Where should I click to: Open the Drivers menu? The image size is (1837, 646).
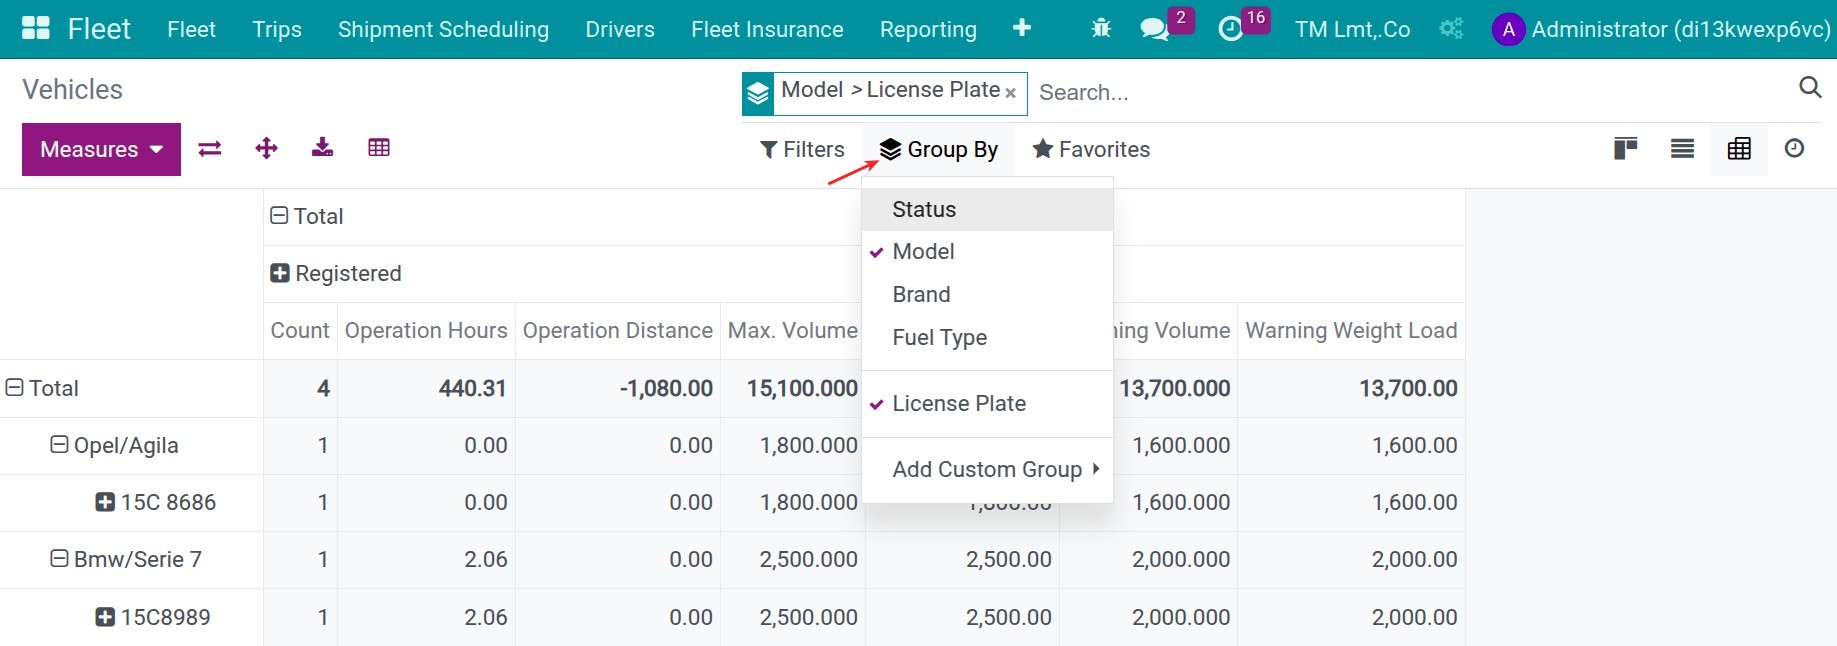pos(620,29)
